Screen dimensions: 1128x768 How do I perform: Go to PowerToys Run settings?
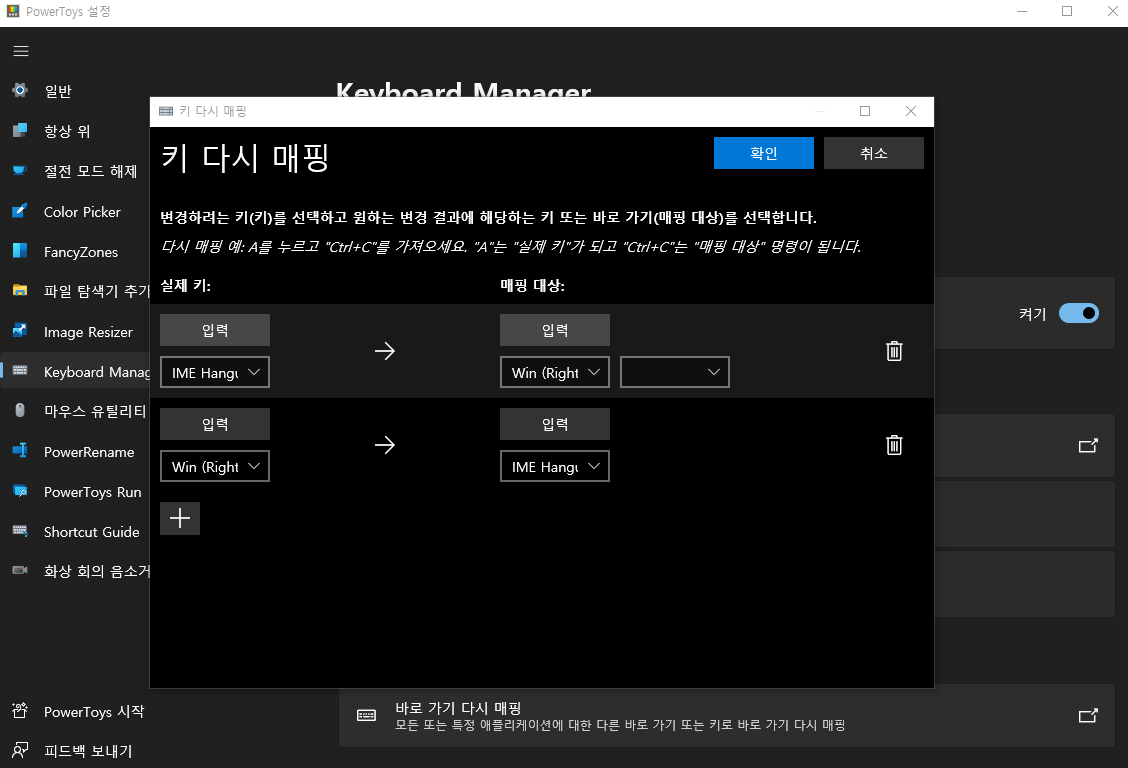92,493
